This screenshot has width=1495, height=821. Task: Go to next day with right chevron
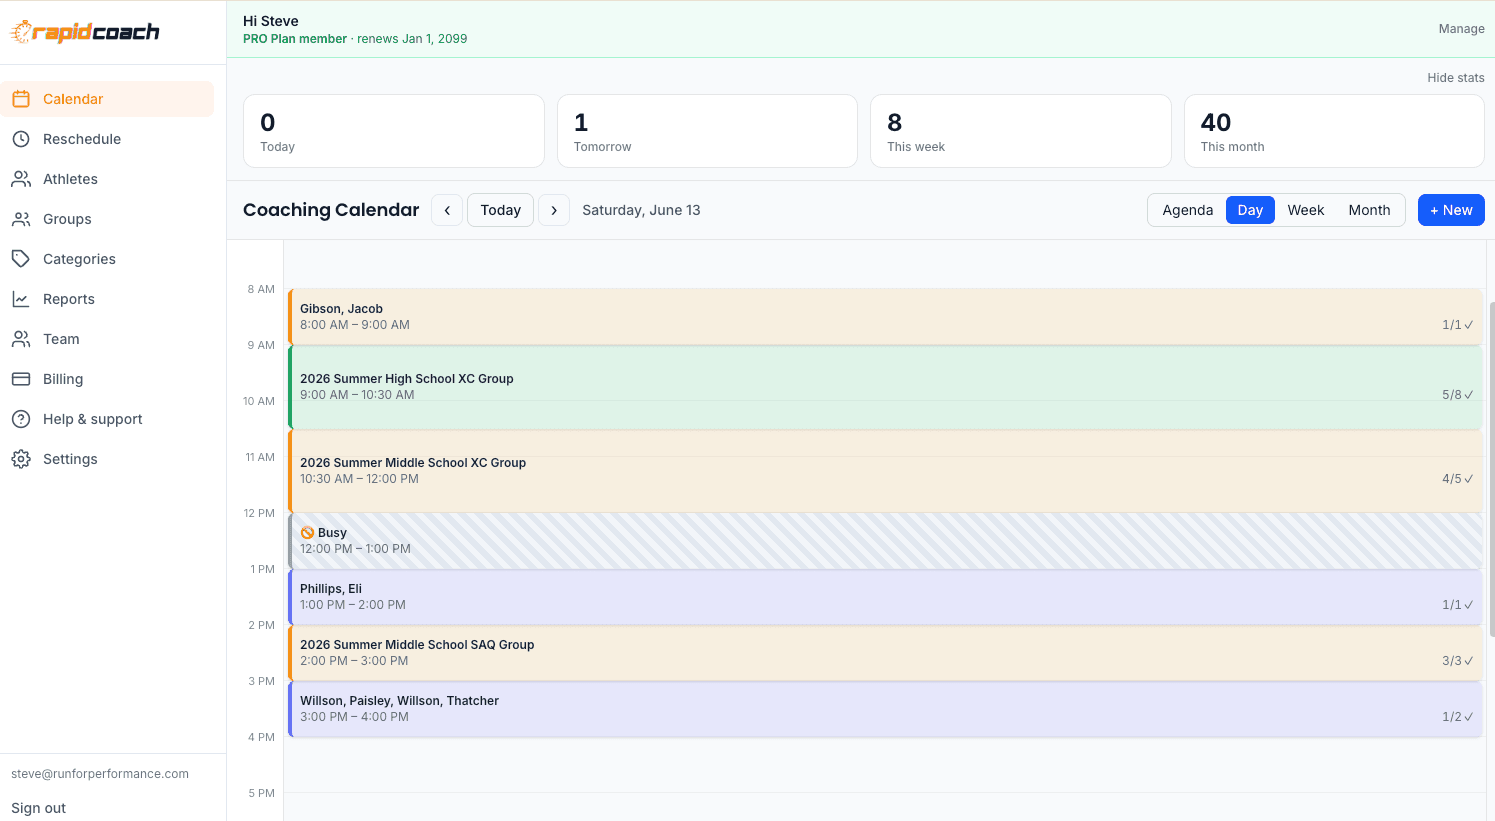coord(554,210)
